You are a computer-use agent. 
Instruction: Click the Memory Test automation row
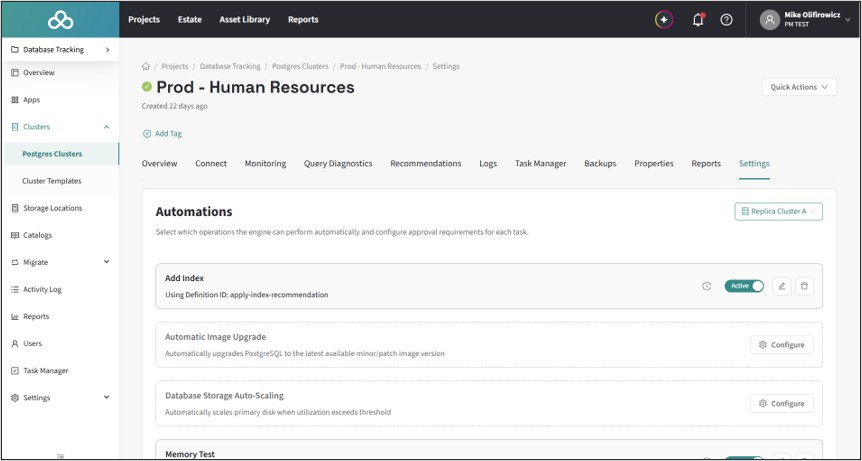pos(489,449)
